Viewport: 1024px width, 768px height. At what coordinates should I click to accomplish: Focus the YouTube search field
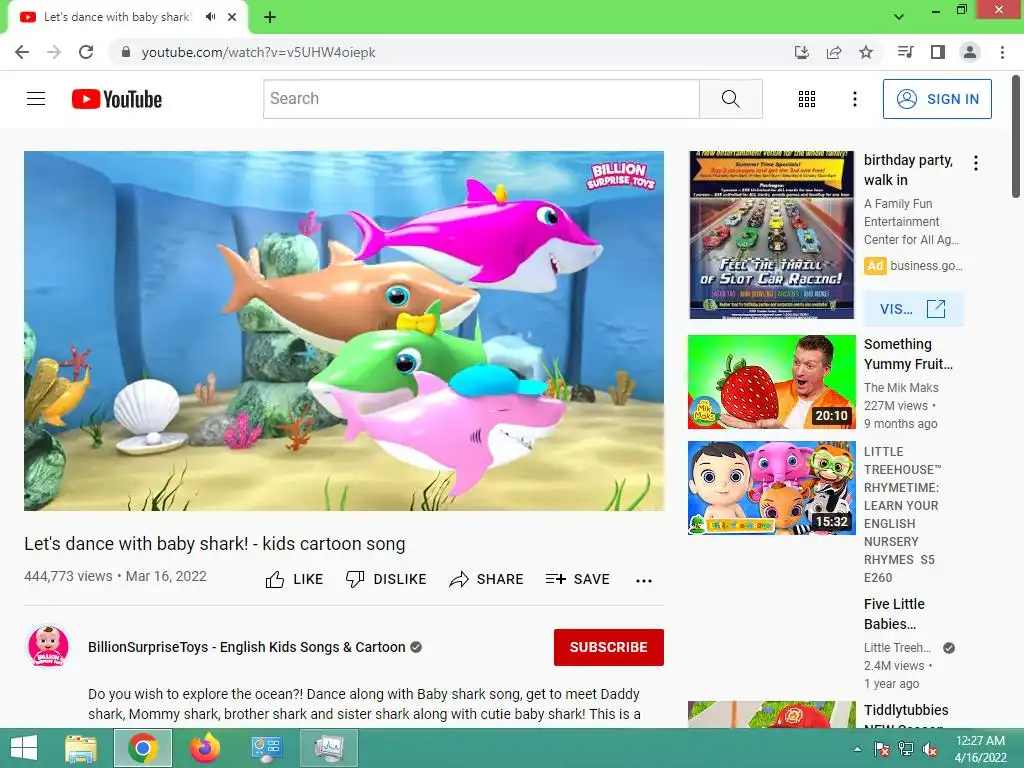pos(481,99)
